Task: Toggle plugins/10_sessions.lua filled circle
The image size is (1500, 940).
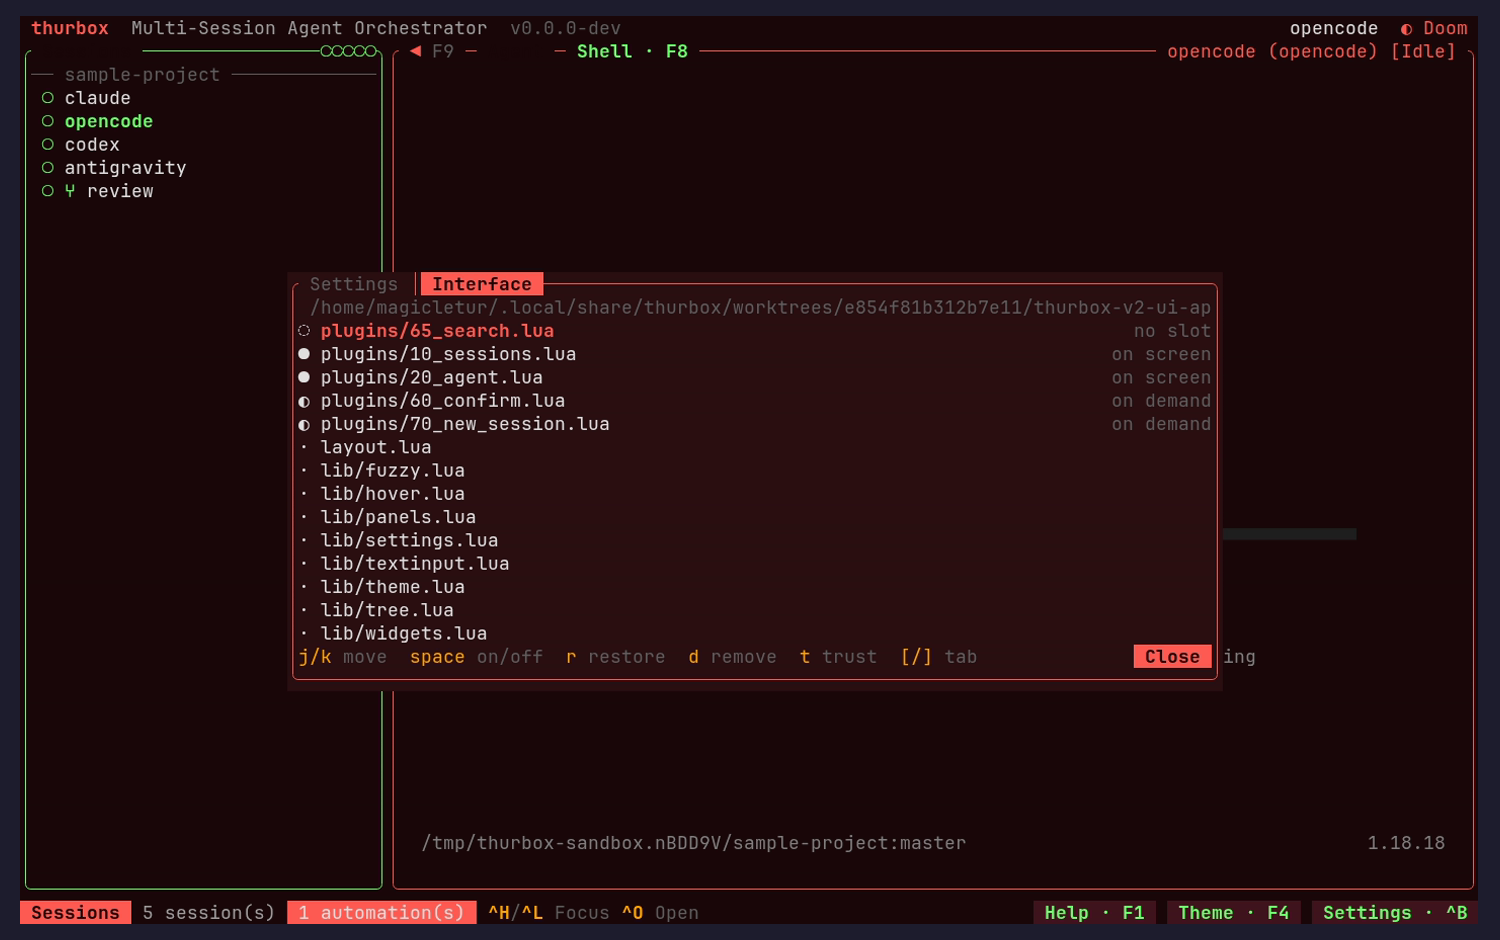Action: pos(304,354)
